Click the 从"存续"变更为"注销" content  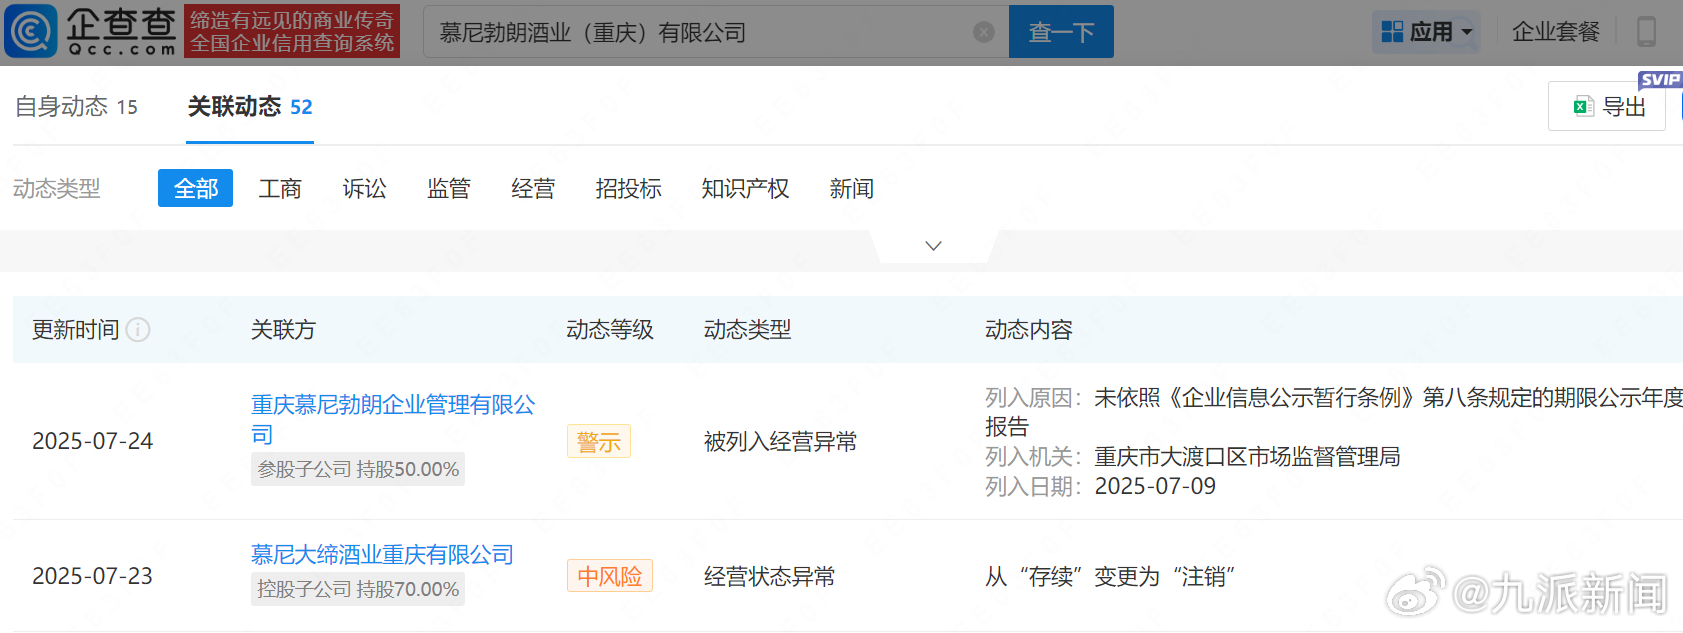pyautogui.click(x=1110, y=576)
